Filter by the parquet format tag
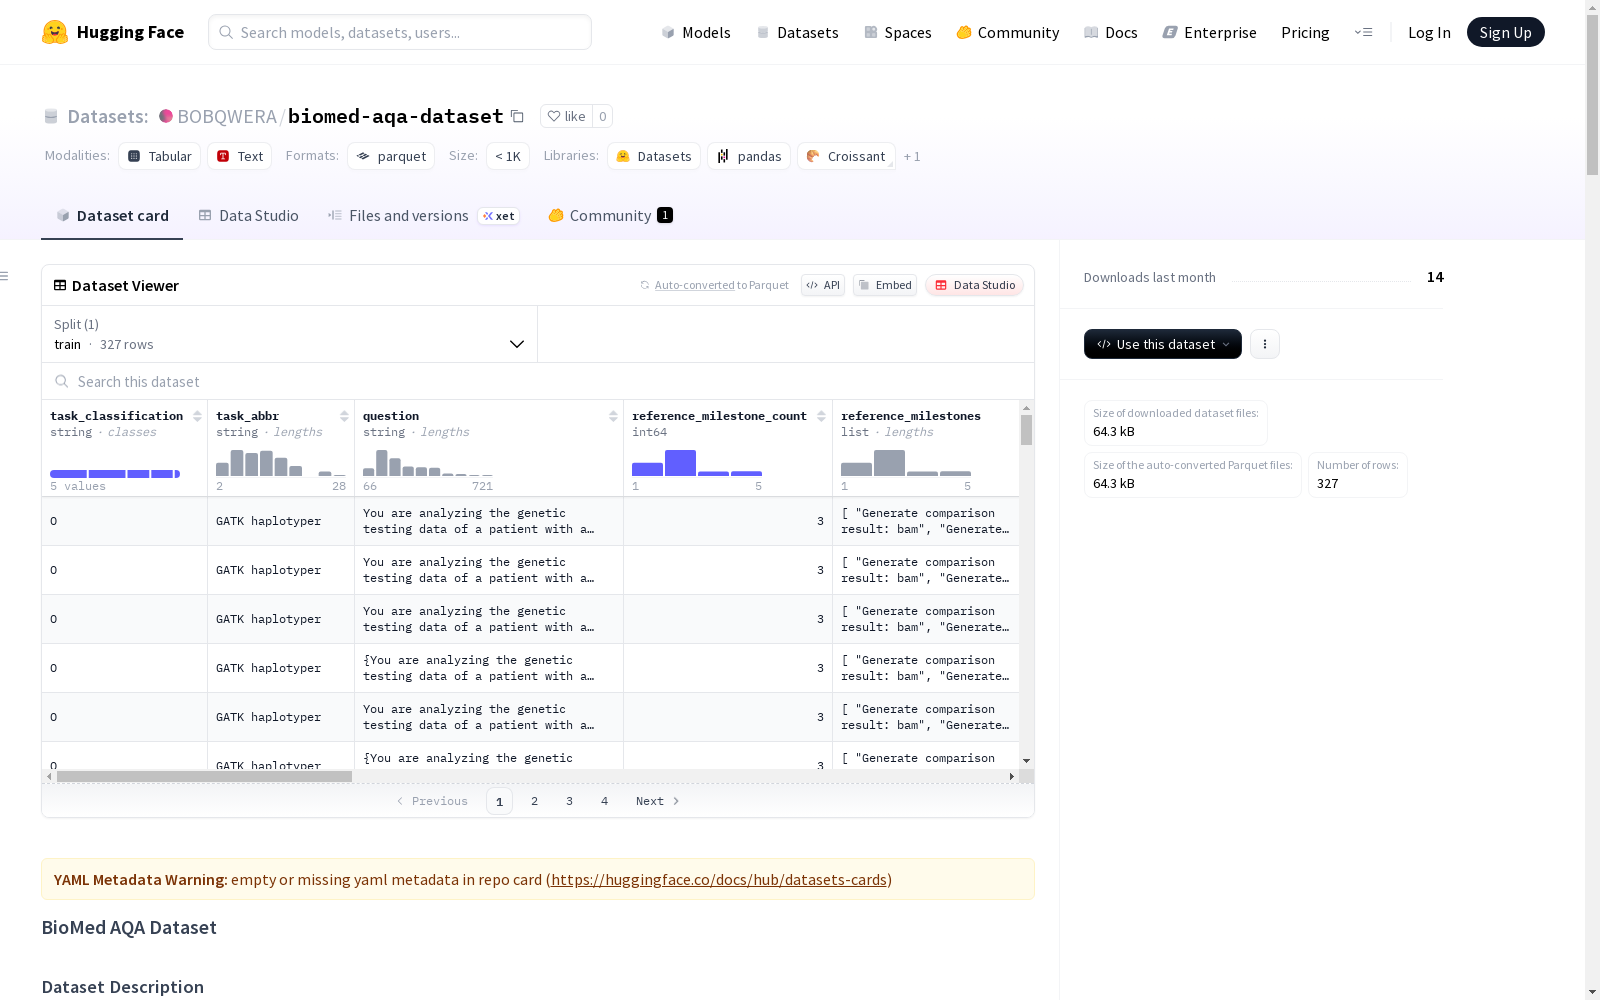The height and width of the screenshot is (1000, 1600). 391,156
